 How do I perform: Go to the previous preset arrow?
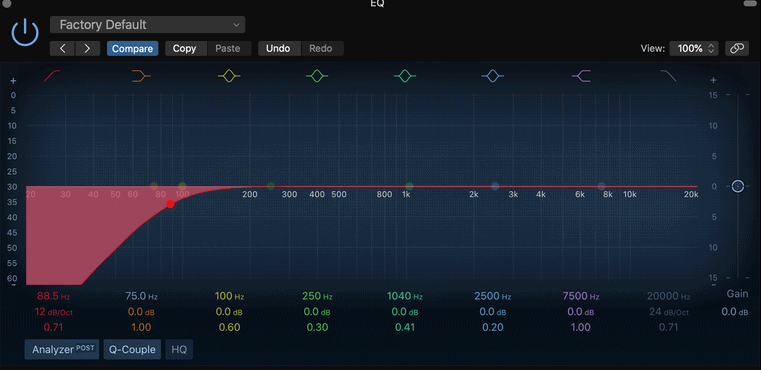point(63,49)
